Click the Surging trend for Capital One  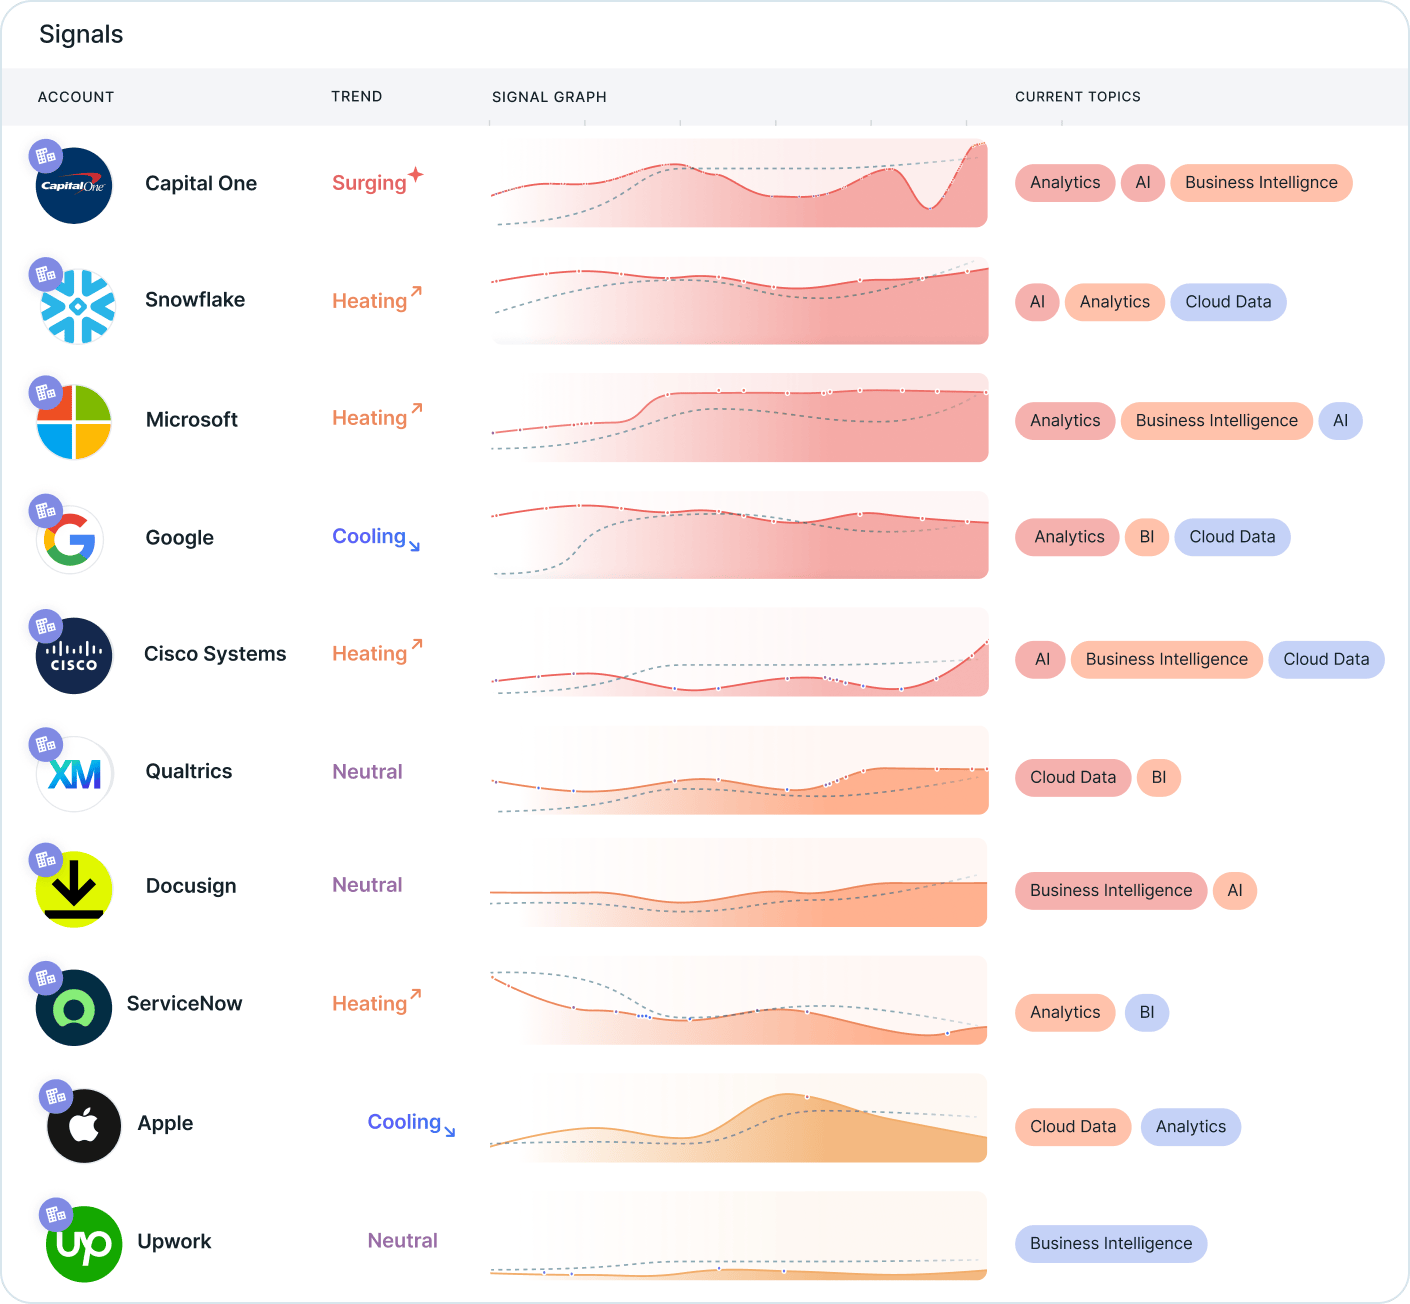[x=369, y=183]
